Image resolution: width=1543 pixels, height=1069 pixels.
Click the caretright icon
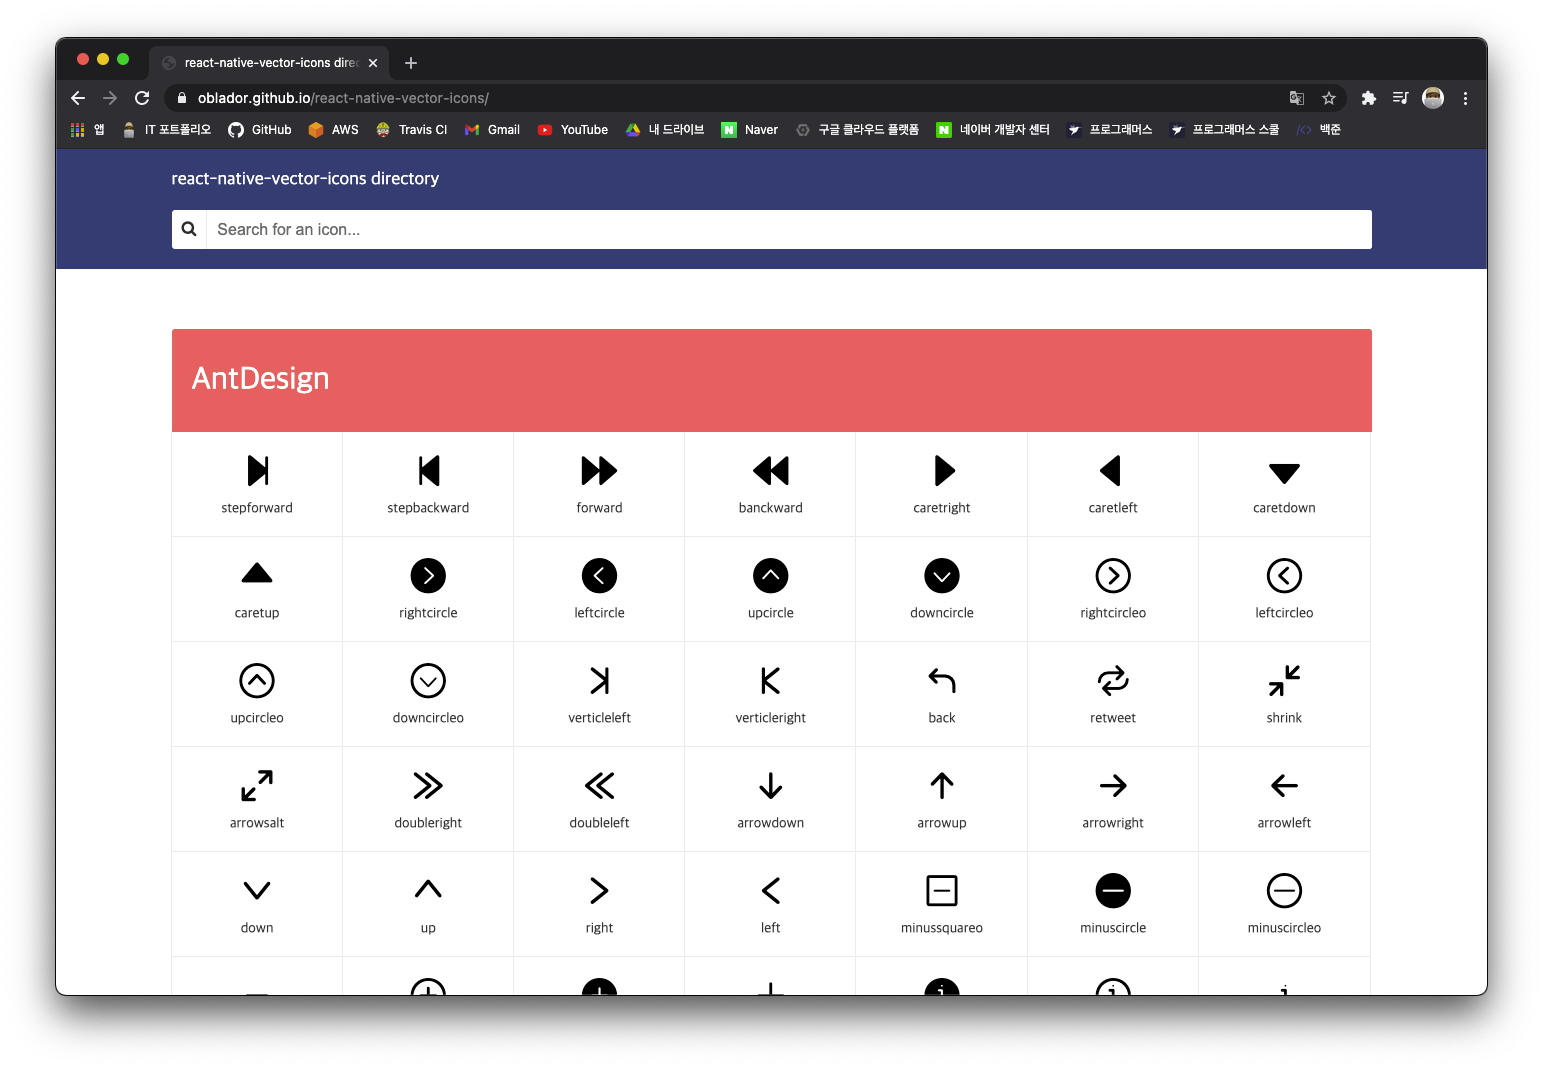(x=943, y=470)
